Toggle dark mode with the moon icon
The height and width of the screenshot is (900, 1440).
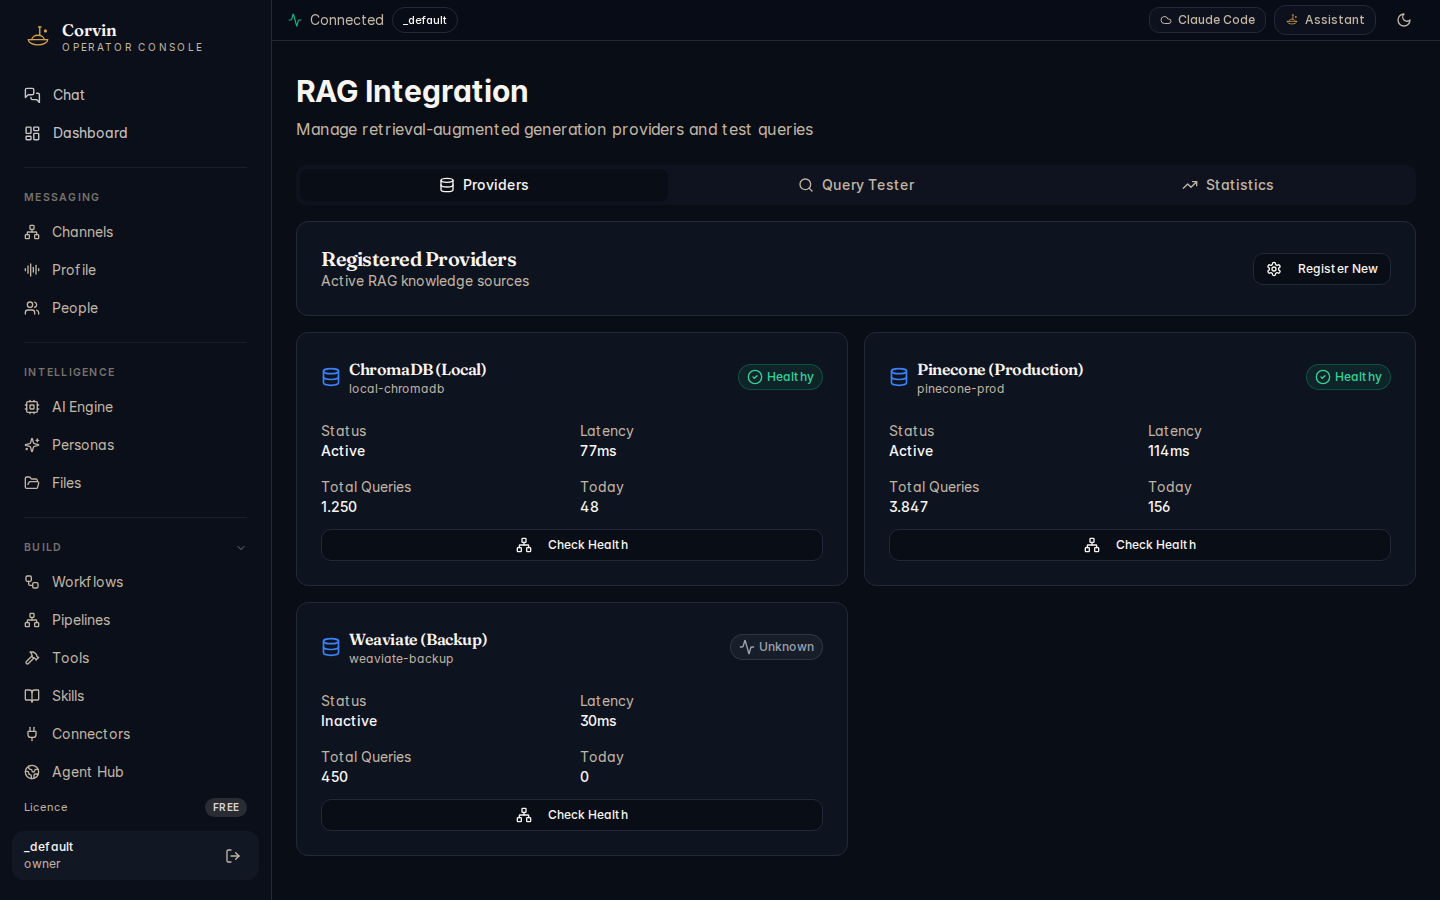click(1404, 20)
